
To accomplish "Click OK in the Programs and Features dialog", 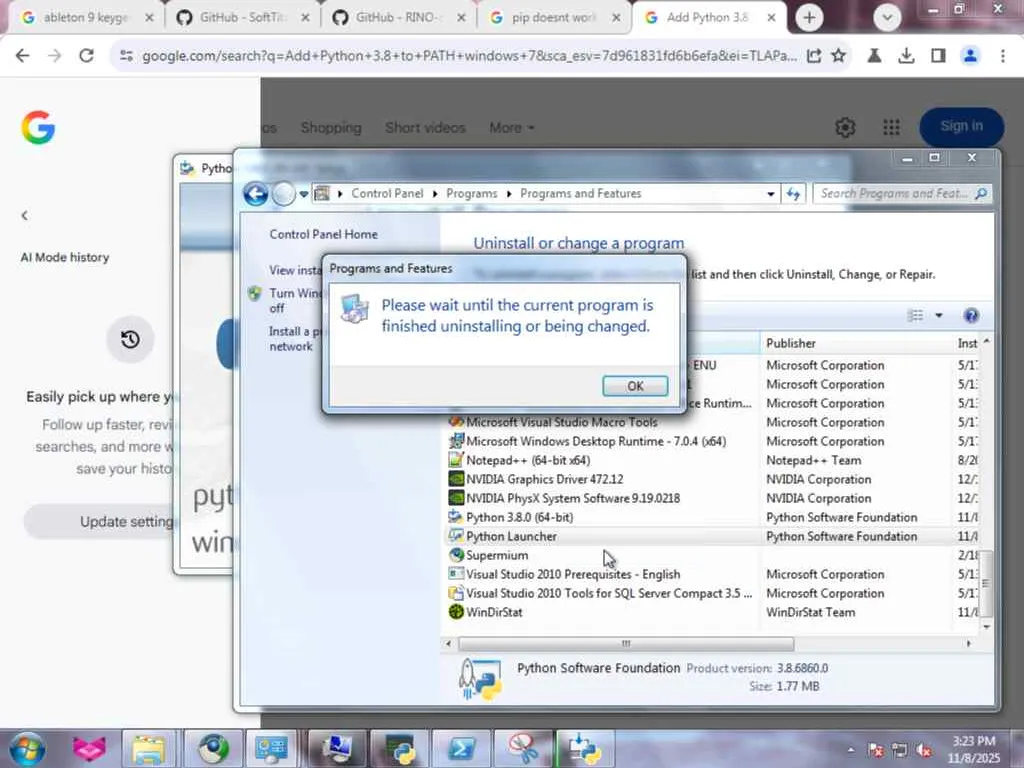I will click(x=635, y=386).
